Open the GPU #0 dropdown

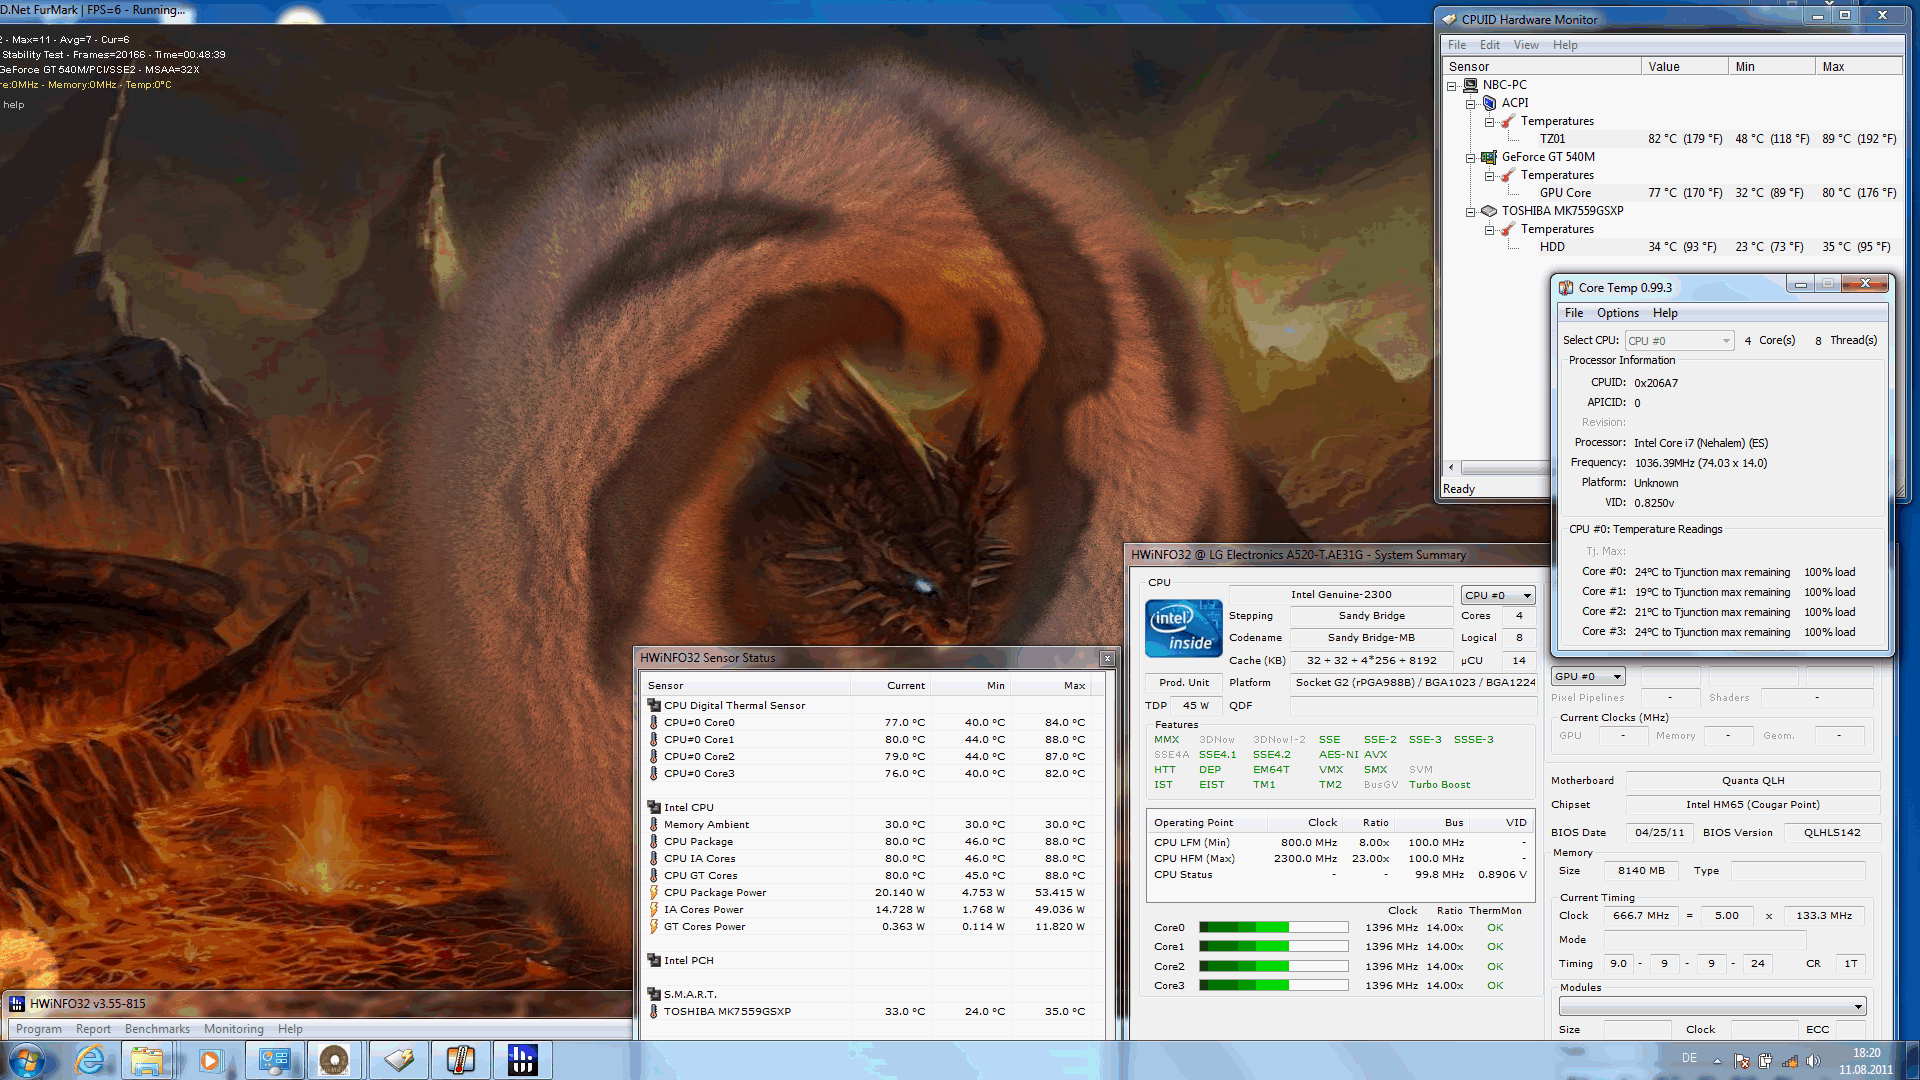pyautogui.click(x=1588, y=677)
